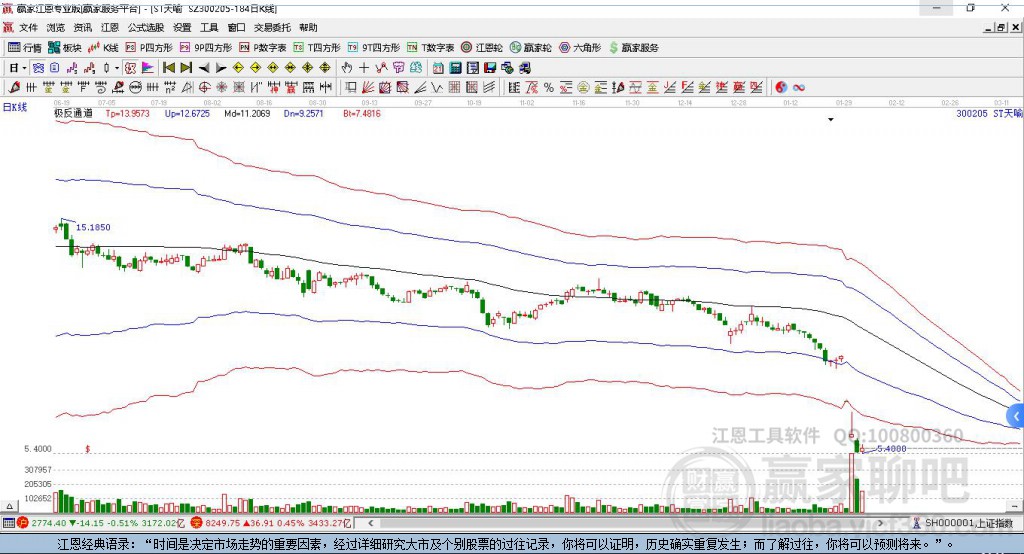Open the T数字表 tool
The width and height of the screenshot is (1024, 554).
(430, 48)
